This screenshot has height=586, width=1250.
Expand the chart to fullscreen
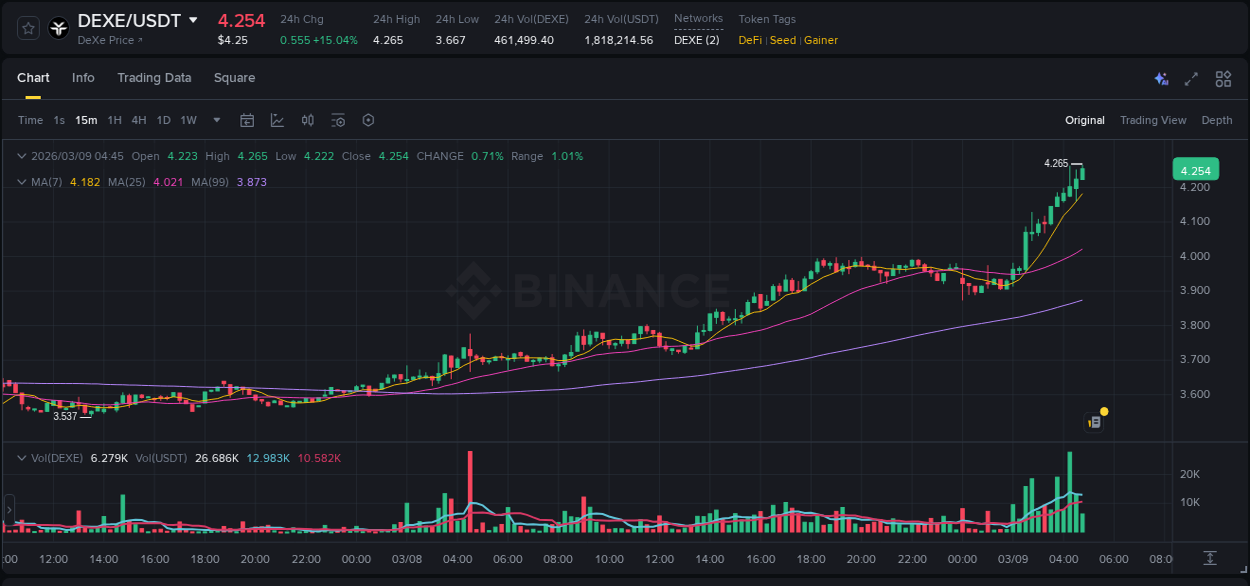tap(1190, 78)
